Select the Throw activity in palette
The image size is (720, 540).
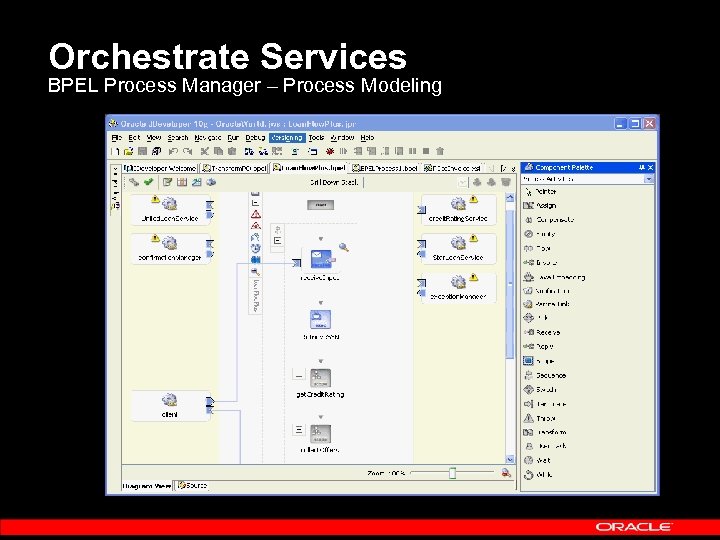(x=540, y=418)
